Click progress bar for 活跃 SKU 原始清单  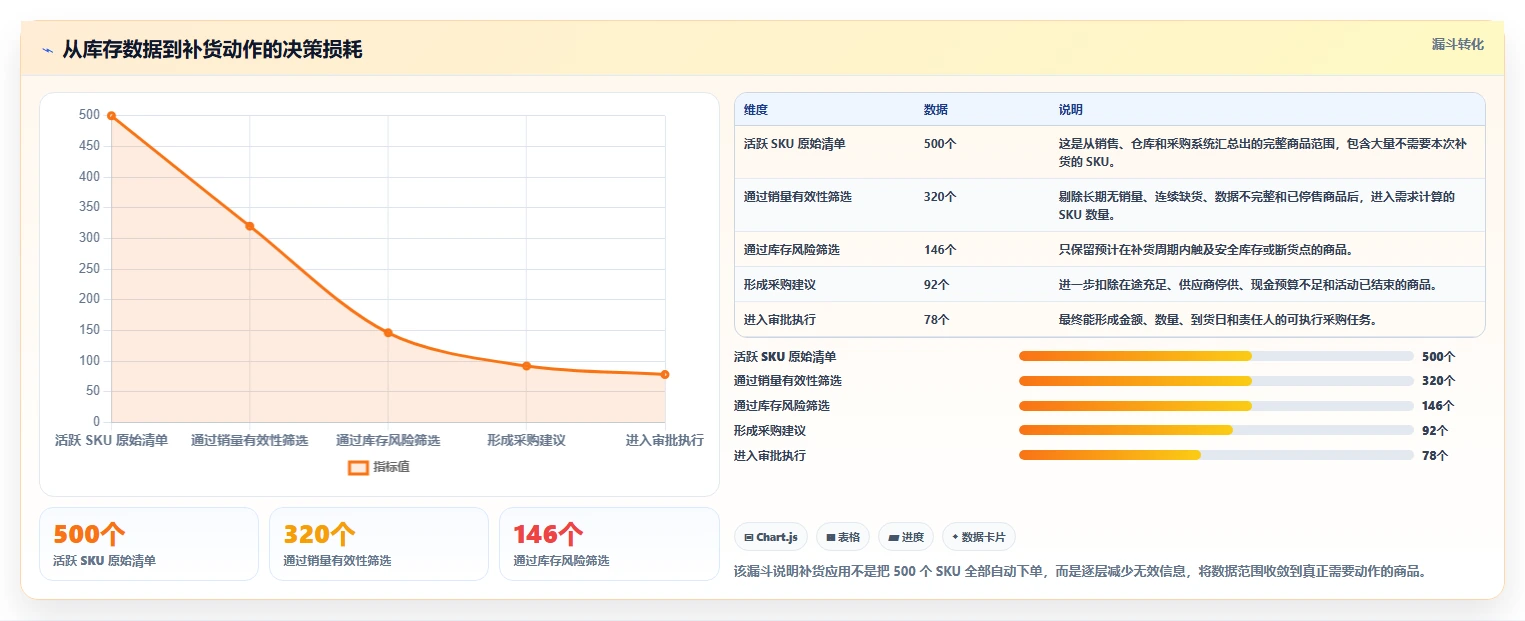1216,356
